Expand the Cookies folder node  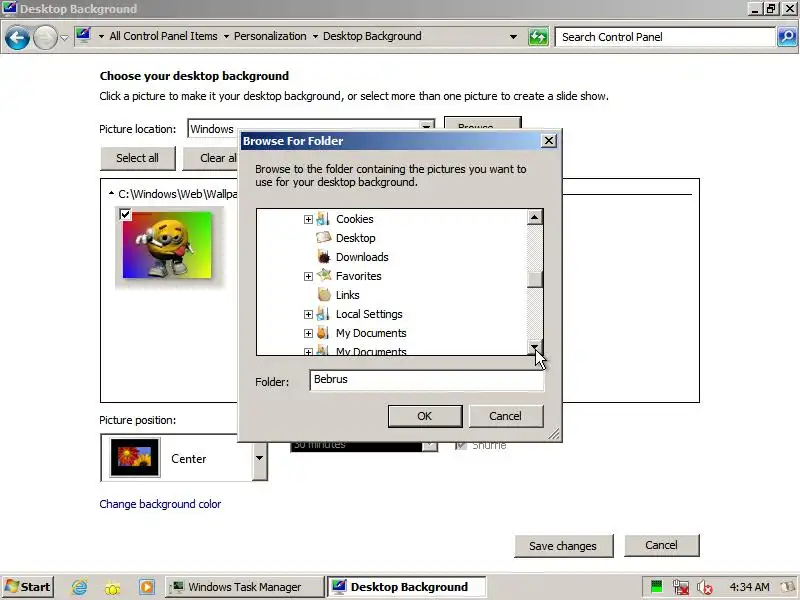(308, 219)
